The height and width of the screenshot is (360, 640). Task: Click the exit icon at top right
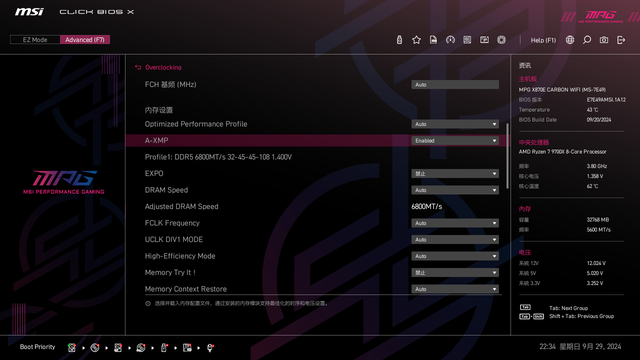click(621, 40)
